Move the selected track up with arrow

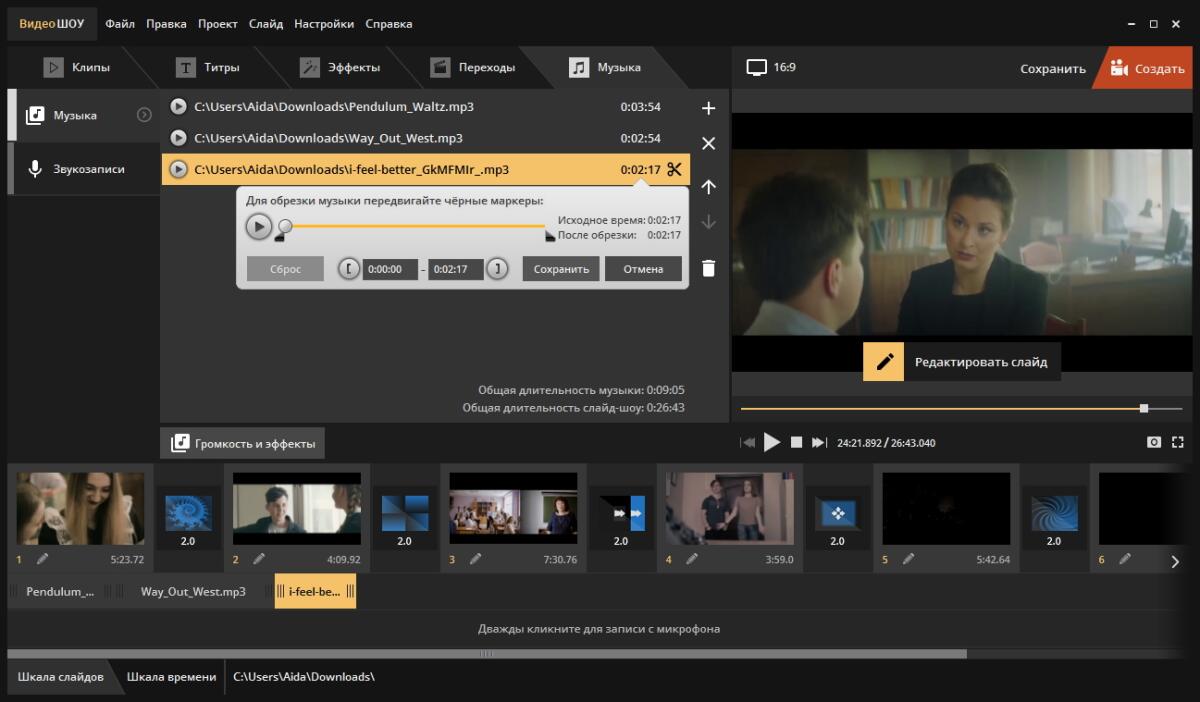pyautogui.click(x=708, y=187)
